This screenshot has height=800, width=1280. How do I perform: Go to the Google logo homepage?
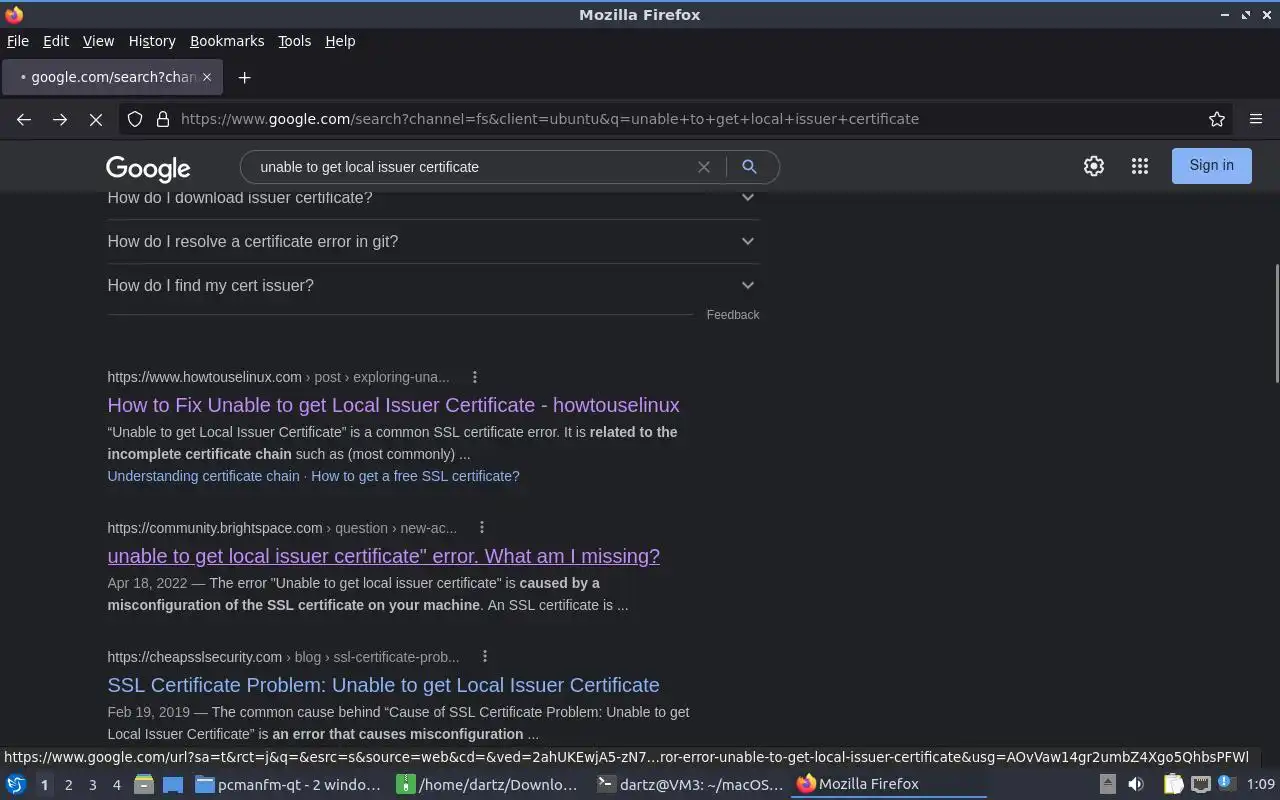point(148,168)
